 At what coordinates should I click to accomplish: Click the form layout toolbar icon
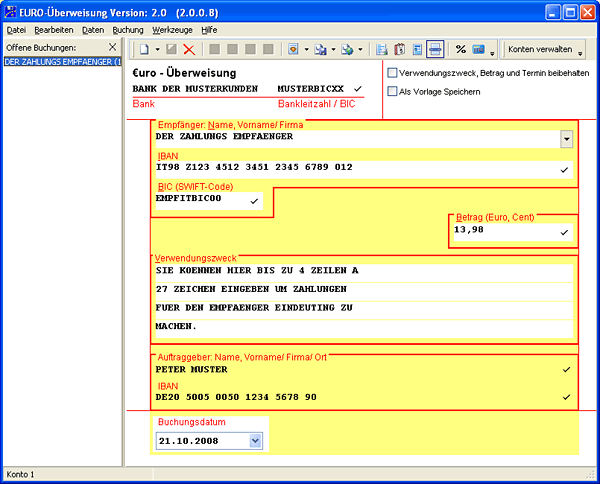[x=417, y=49]
